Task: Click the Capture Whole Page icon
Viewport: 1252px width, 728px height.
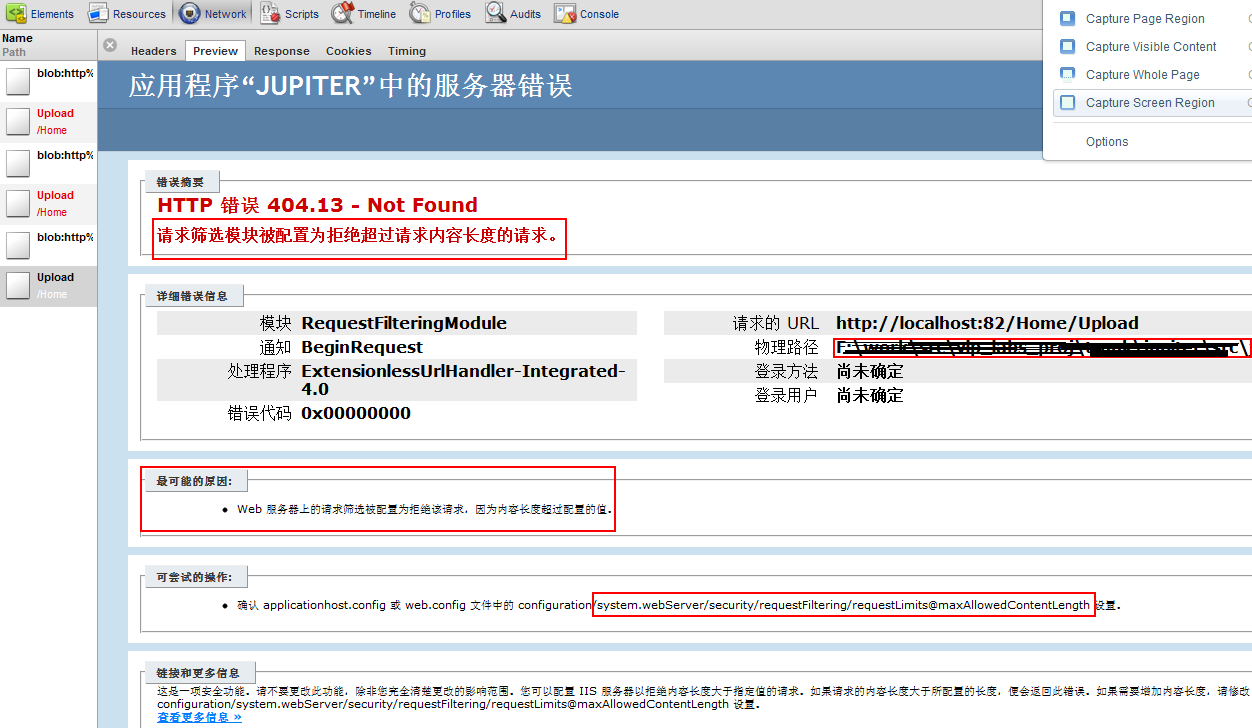Action: coord(1067,74)
